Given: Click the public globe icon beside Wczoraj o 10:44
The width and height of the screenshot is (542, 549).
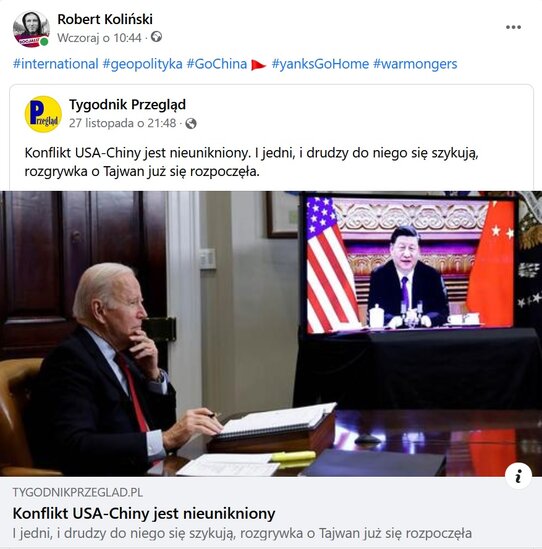Looking at the screenshot, I should (156, 37).
